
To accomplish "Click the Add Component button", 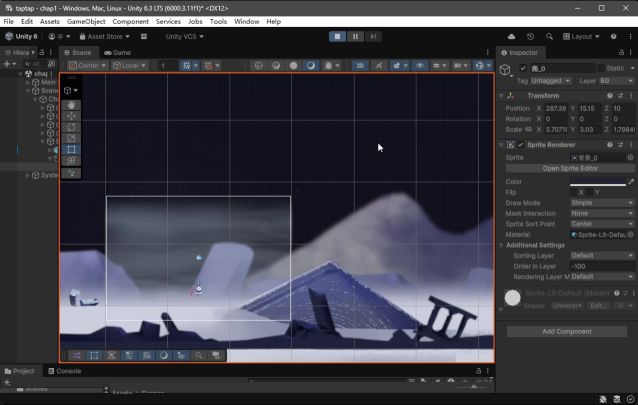I will pos(567,332).
